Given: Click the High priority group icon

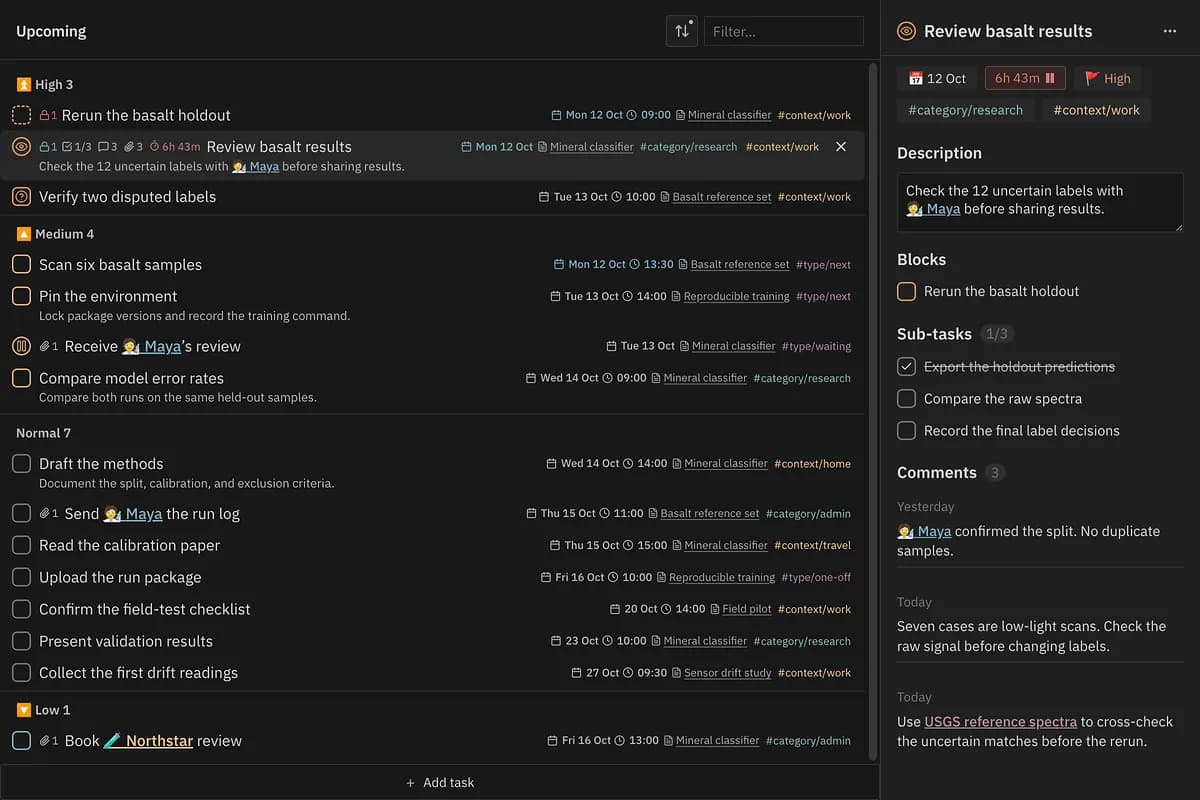Looking at the screenshot, I should (24, 85).
